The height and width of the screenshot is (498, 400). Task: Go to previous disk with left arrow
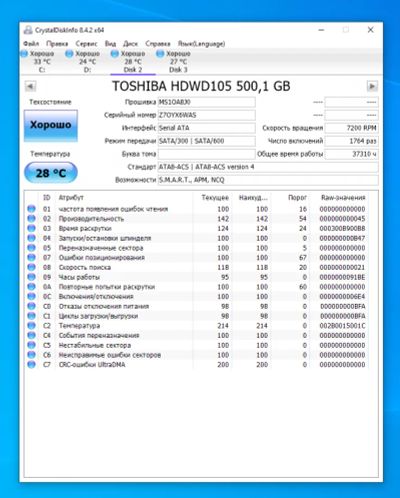click(x=30, y=86)
